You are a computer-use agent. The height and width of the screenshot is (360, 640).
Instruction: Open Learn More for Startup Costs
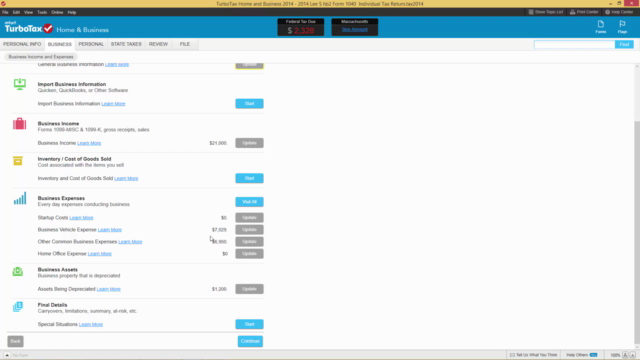point(81,218)
